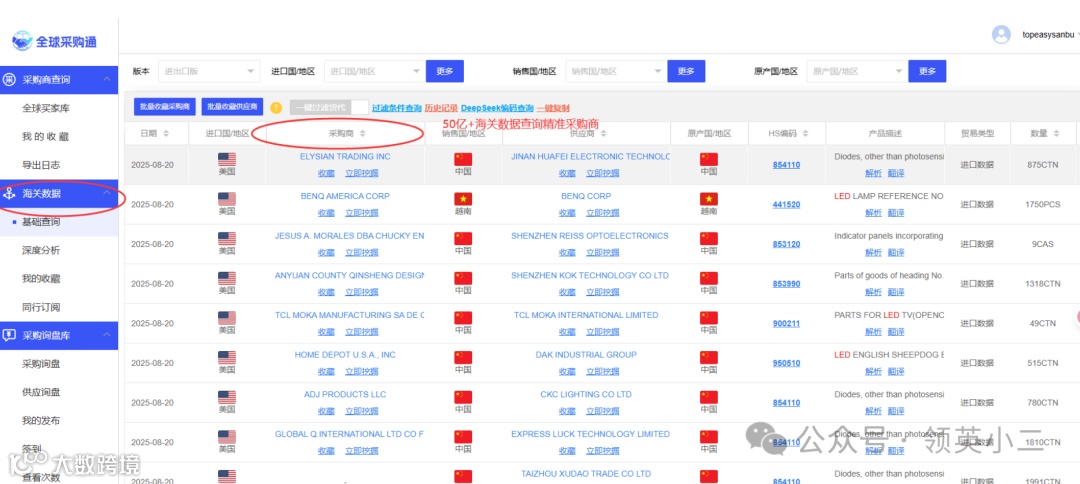Open 同行订阅 in the sidebar
Screen dimensions: 1080x484
(41, 307)
